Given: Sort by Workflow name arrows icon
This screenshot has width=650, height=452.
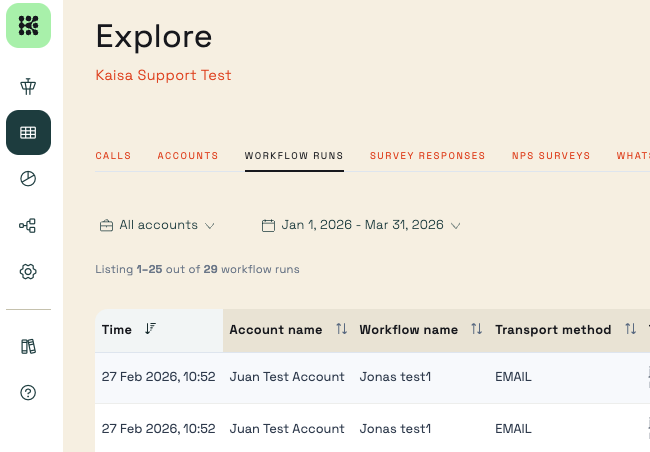Looking at the screenshot, I should pyautogui.click(x=477, y=329).
